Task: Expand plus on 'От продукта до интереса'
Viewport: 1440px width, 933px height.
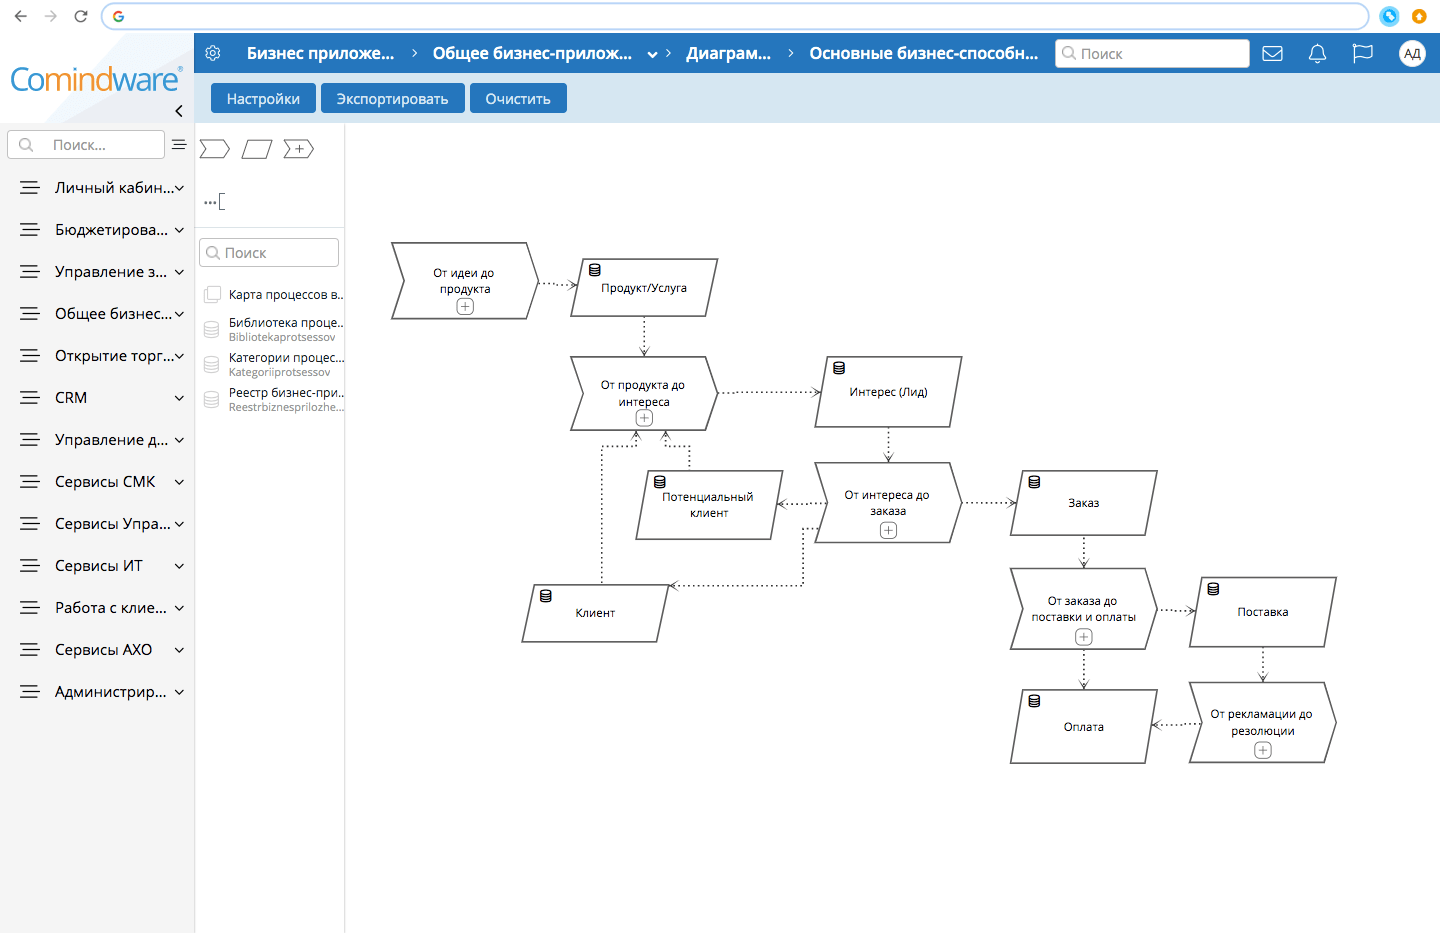Action: point(644,418)
